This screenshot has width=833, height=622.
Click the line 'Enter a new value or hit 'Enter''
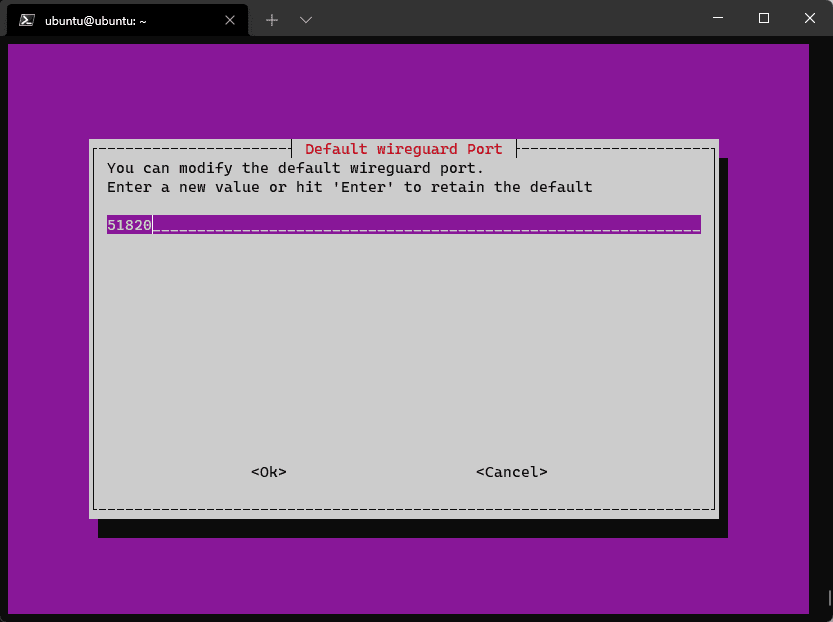coord(251,188)
